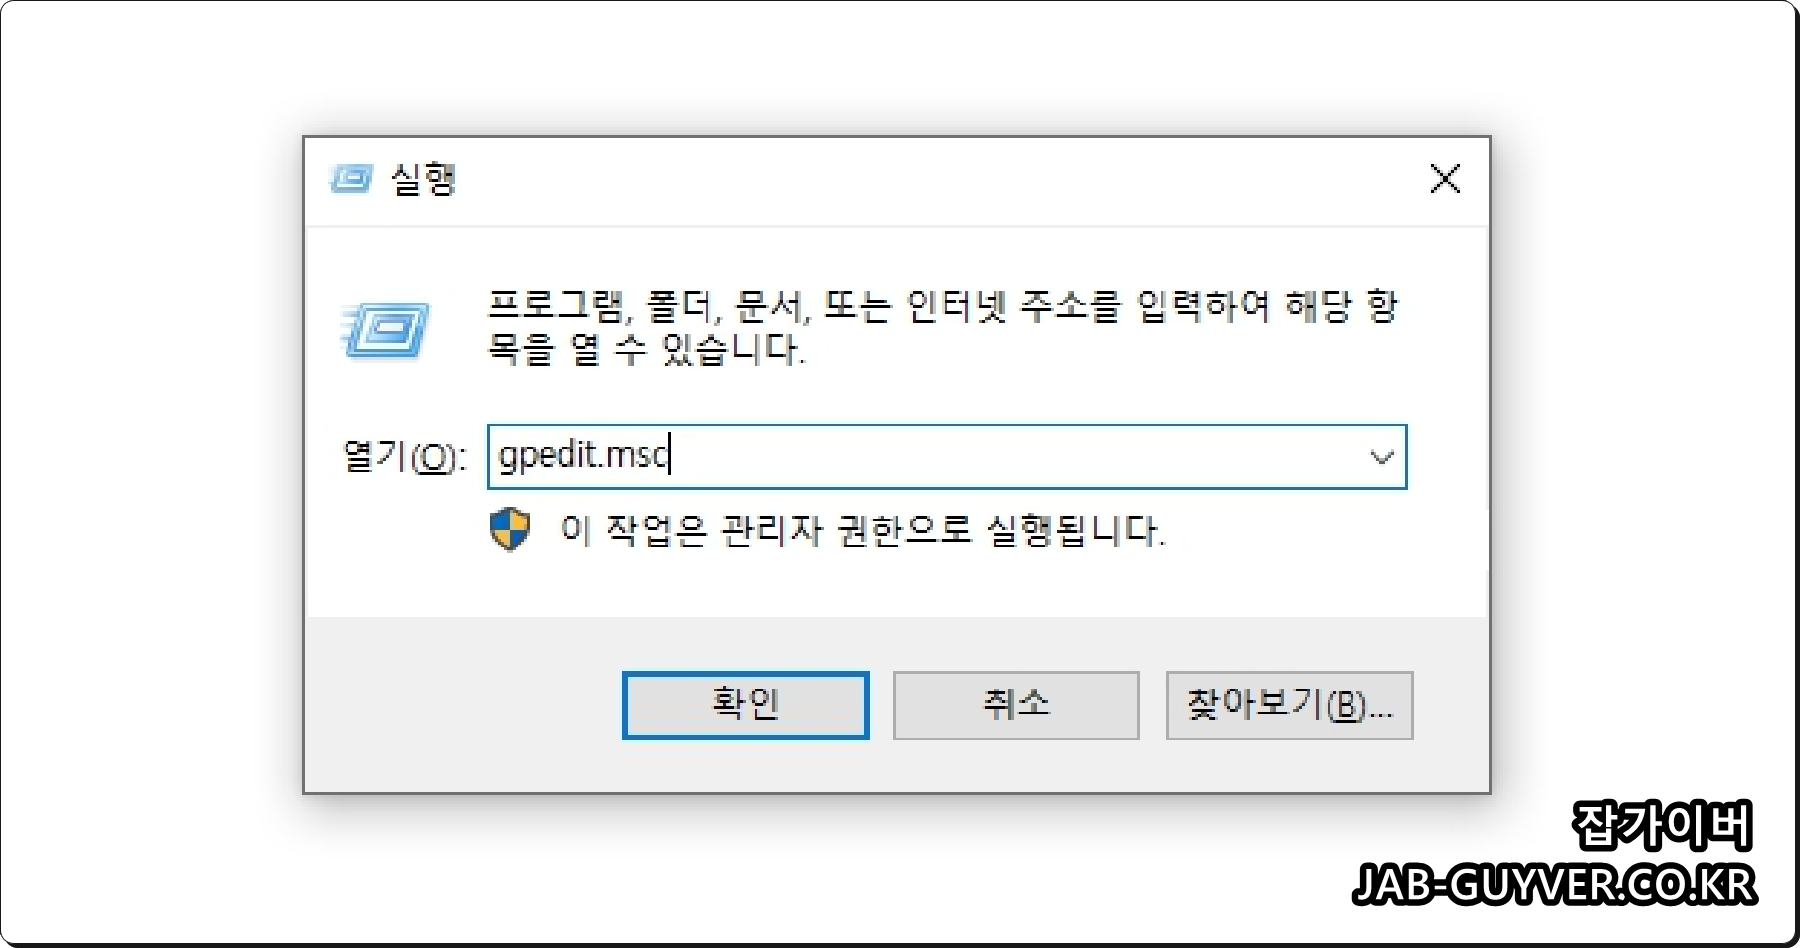Click the small Run icon in title bar

tap(350, 180)
